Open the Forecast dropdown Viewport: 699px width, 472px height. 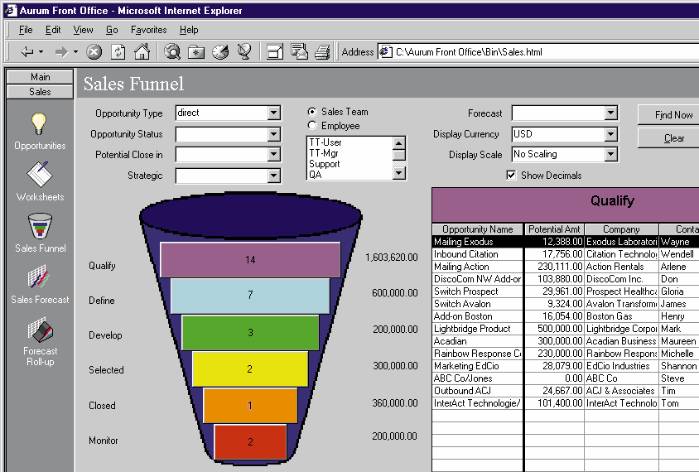click(611, 113)
